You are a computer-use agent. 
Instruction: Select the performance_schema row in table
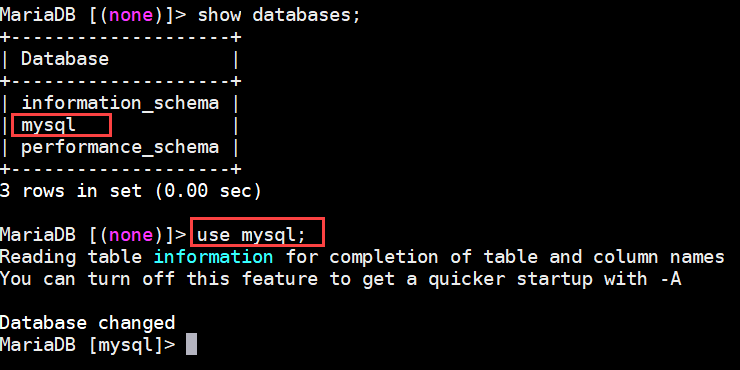coord(120,147)
